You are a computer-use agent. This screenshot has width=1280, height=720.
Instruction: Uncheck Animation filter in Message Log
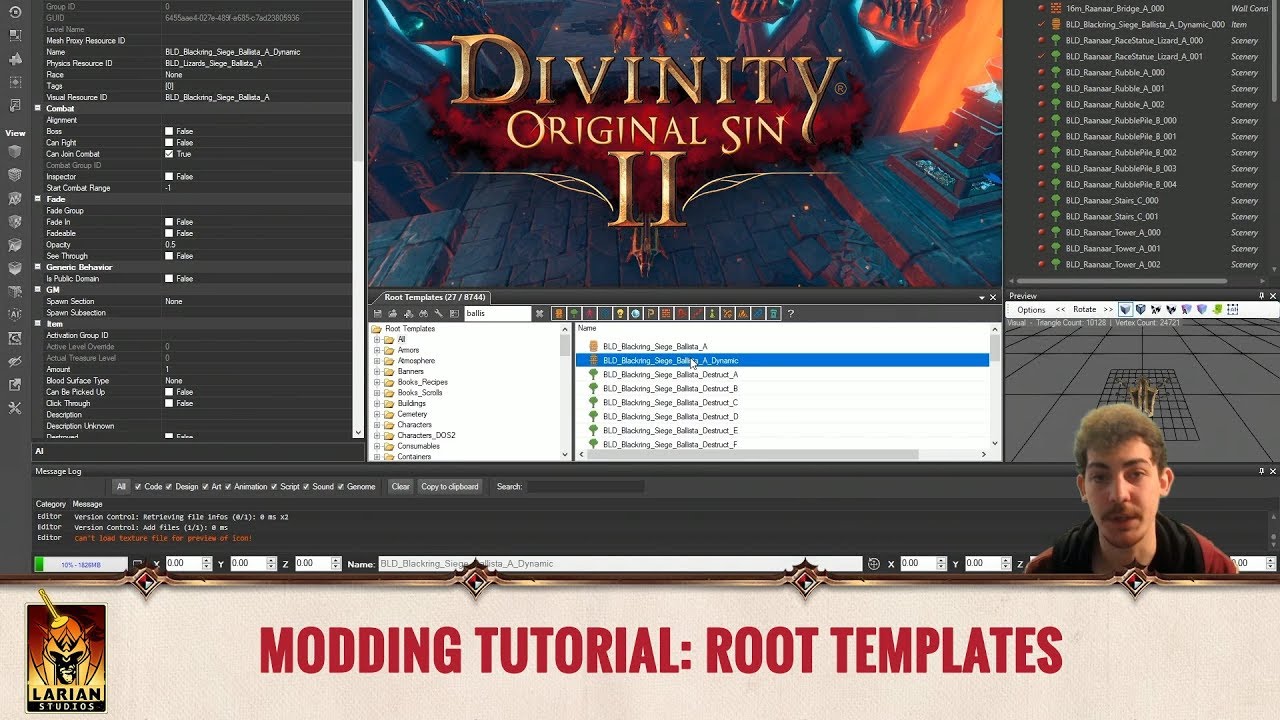tap(229, 487)
